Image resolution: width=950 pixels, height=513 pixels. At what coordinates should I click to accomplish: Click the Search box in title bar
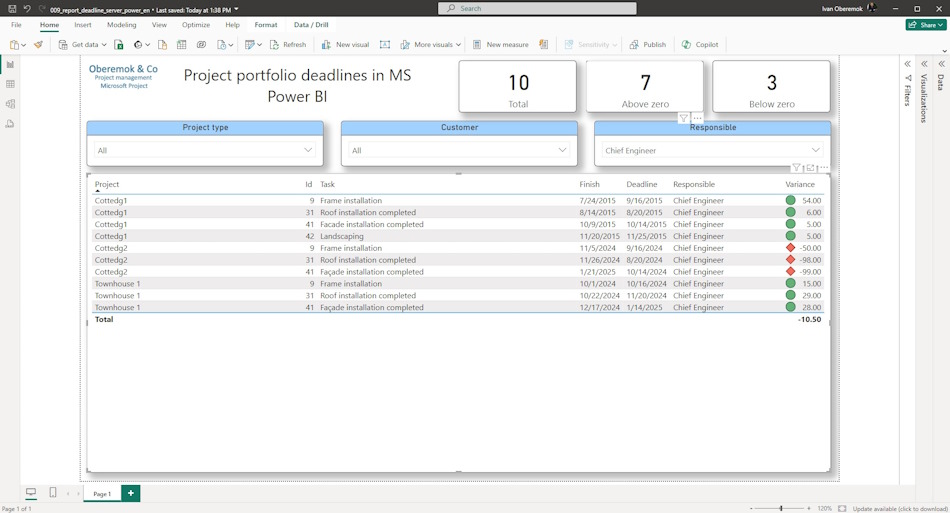537,8
